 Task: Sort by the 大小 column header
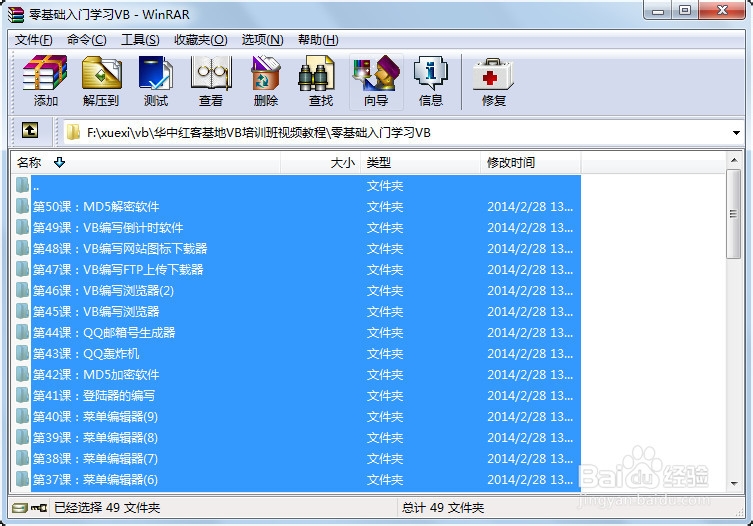coord(320,163)
